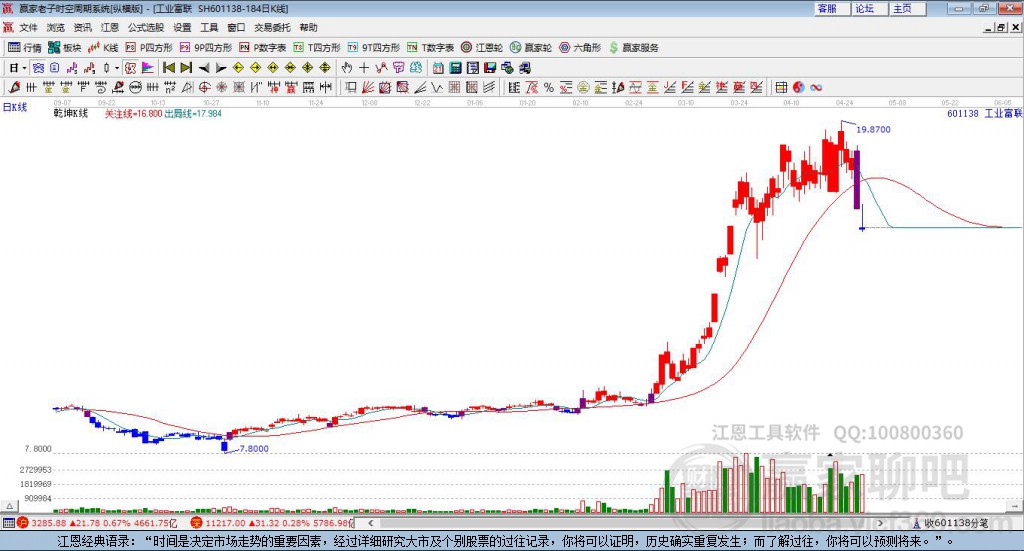The width and height of the screenshot is (1024, 551).
Task: Open the 资讯 menu
Action: point(82,27)
